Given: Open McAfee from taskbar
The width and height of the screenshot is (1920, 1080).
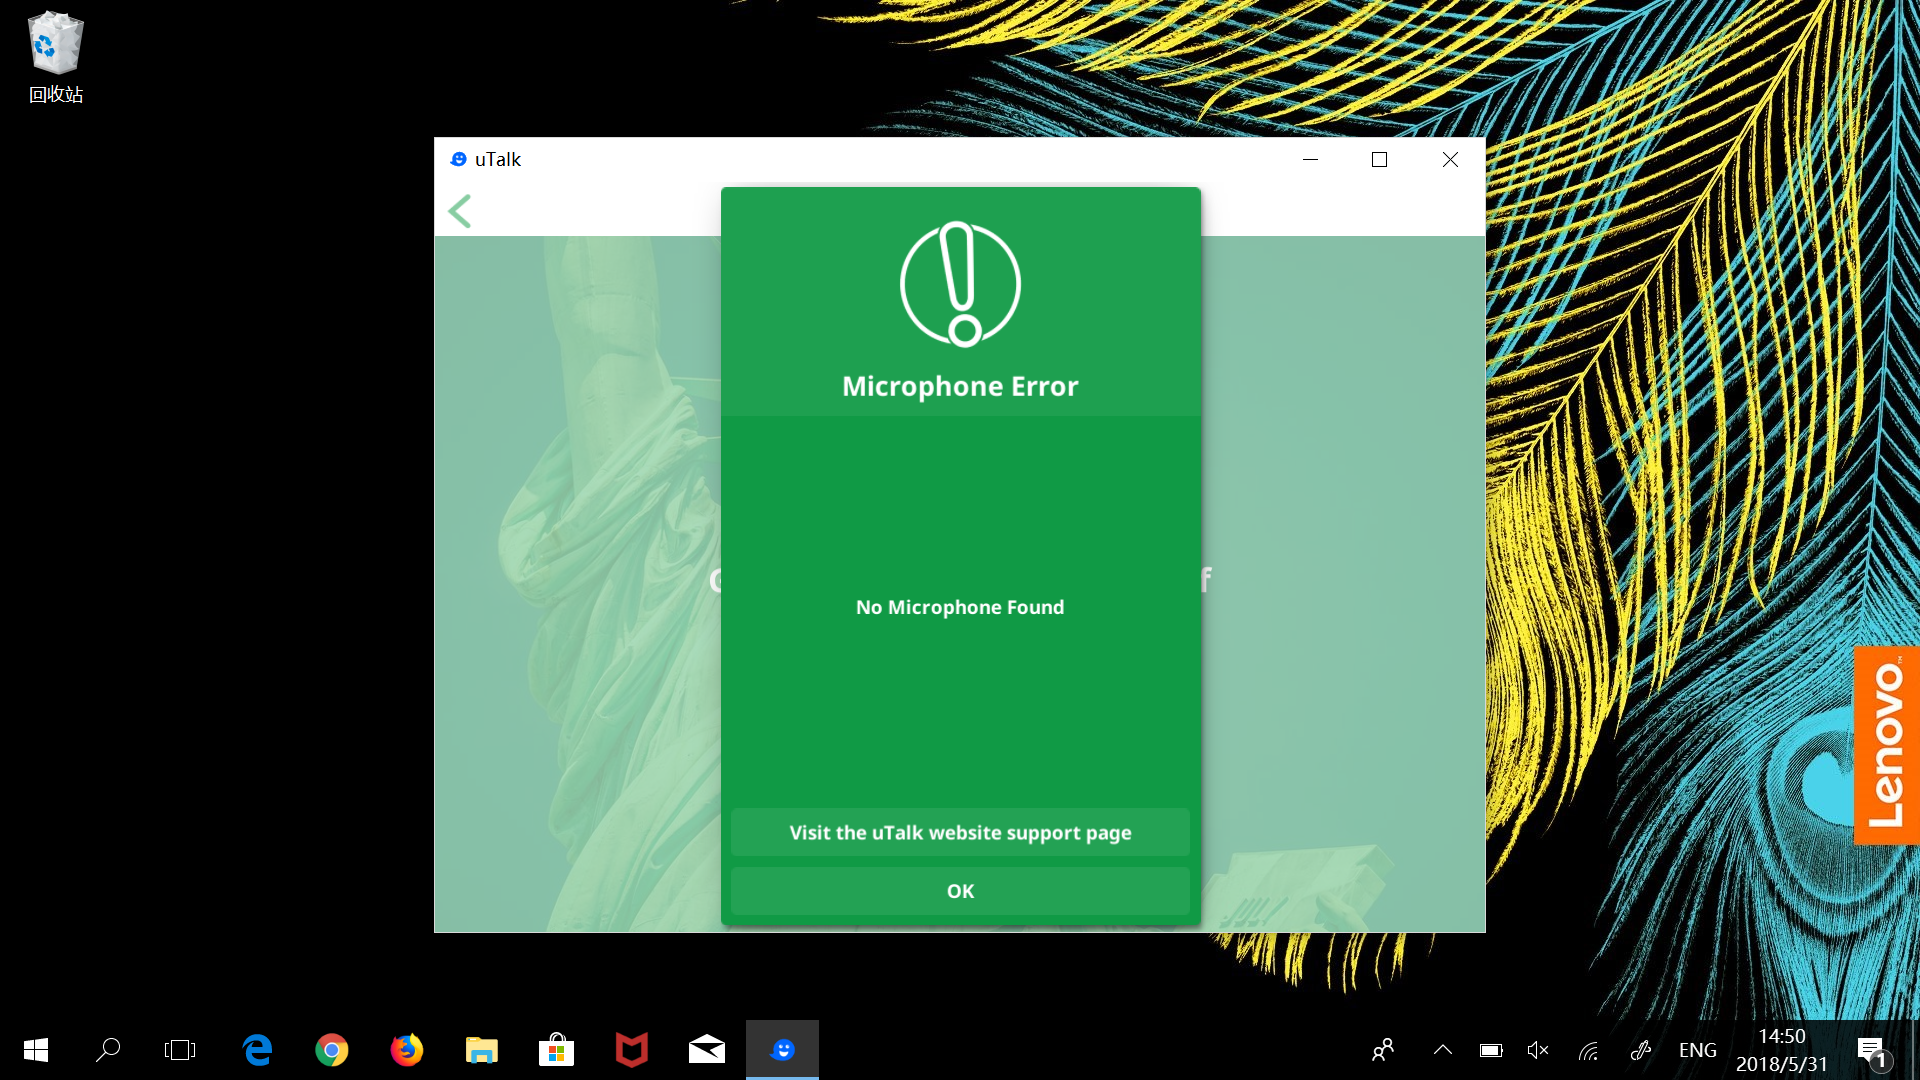Looking at the screenshot, I should click(632, 1050).
